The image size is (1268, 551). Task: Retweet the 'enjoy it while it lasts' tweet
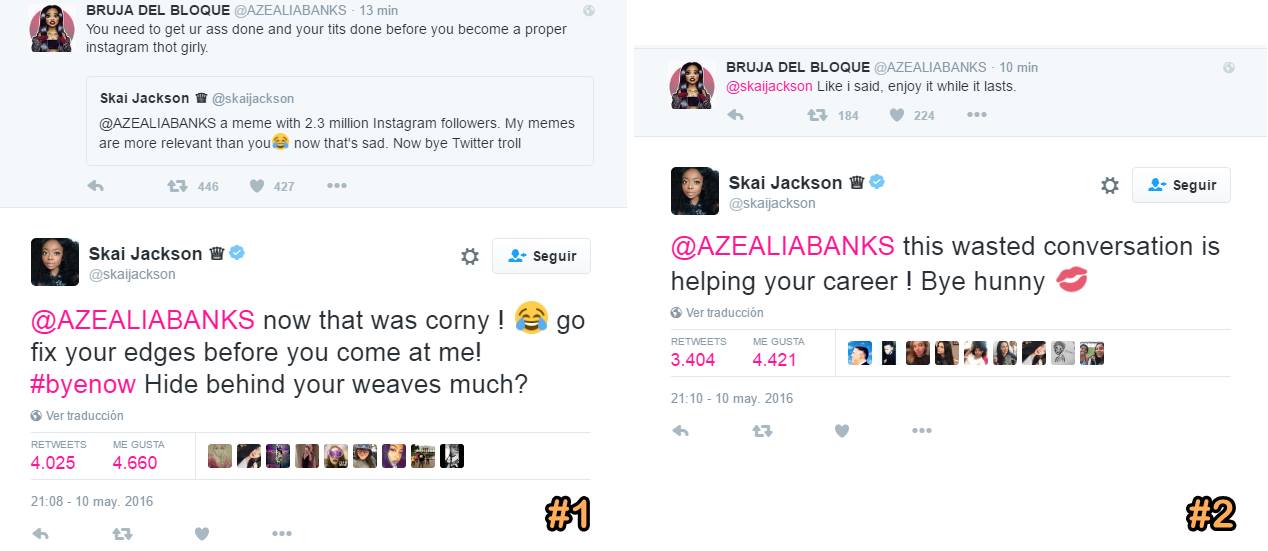tap(817, 115)
